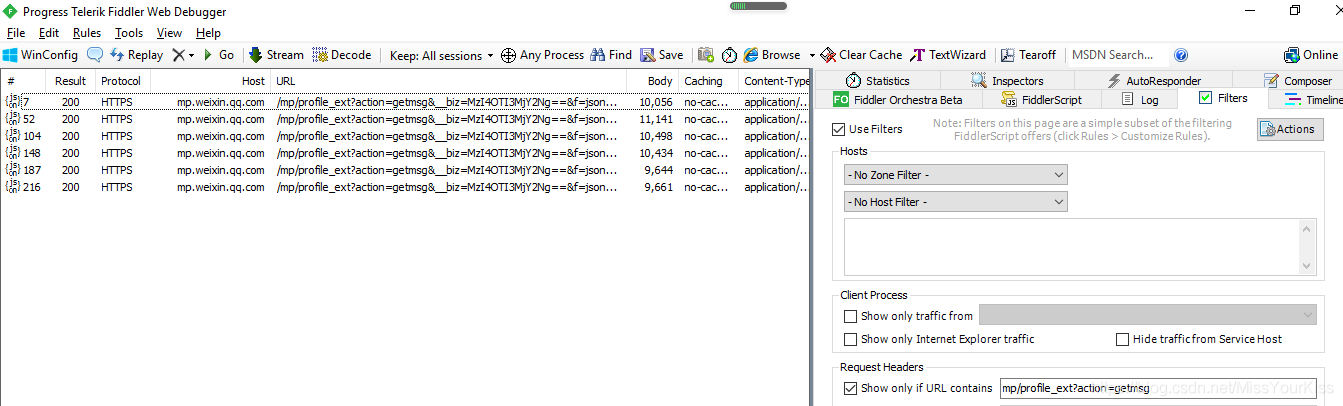Screen dimensions: 1343x406
Task: Click the Online status indicator
Action: 1311,55
